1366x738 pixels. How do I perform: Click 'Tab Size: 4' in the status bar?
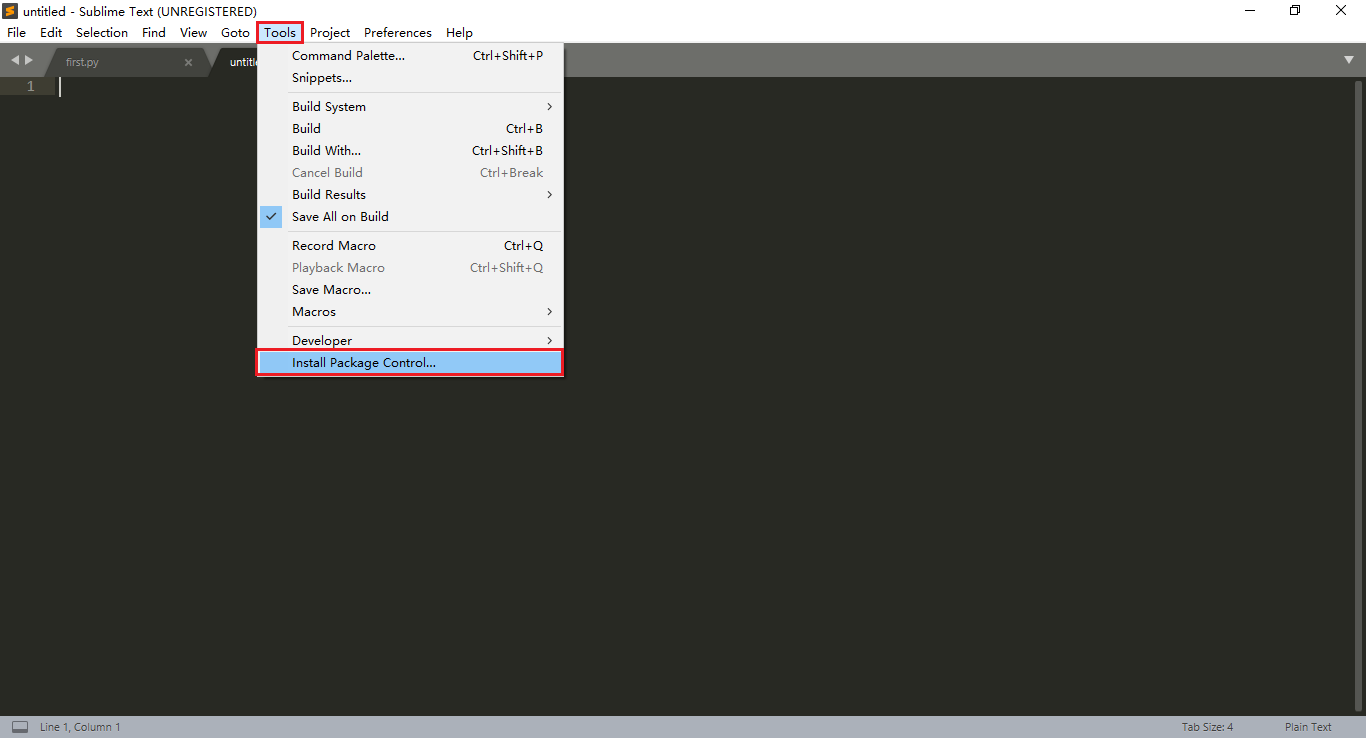tap(1207, 726)
